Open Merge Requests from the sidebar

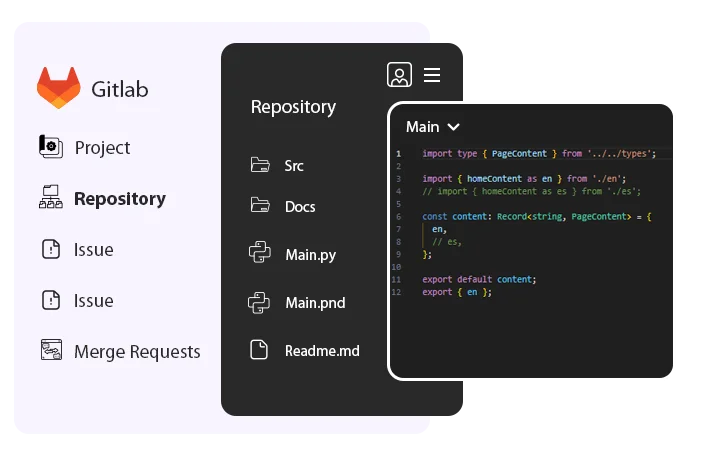tap(137, 351)
